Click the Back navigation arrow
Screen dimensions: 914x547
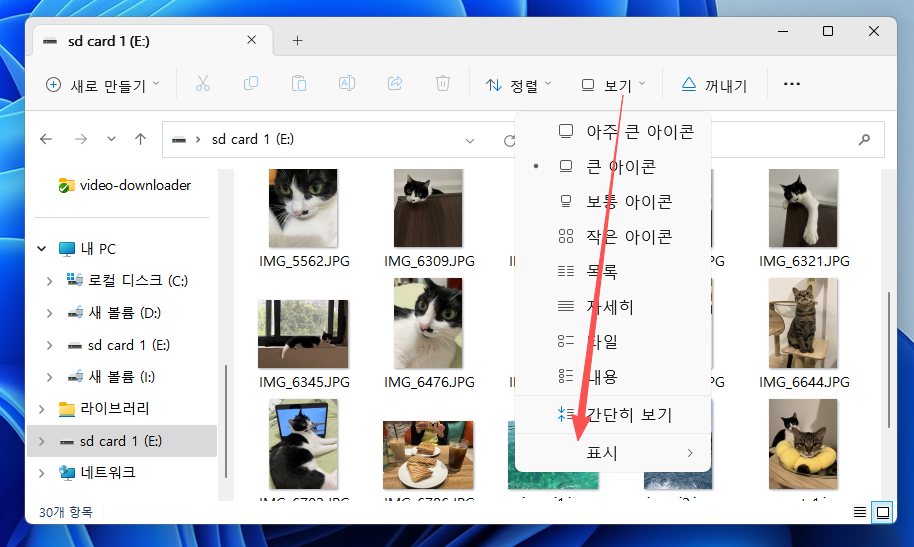click(x=45, y=139)
